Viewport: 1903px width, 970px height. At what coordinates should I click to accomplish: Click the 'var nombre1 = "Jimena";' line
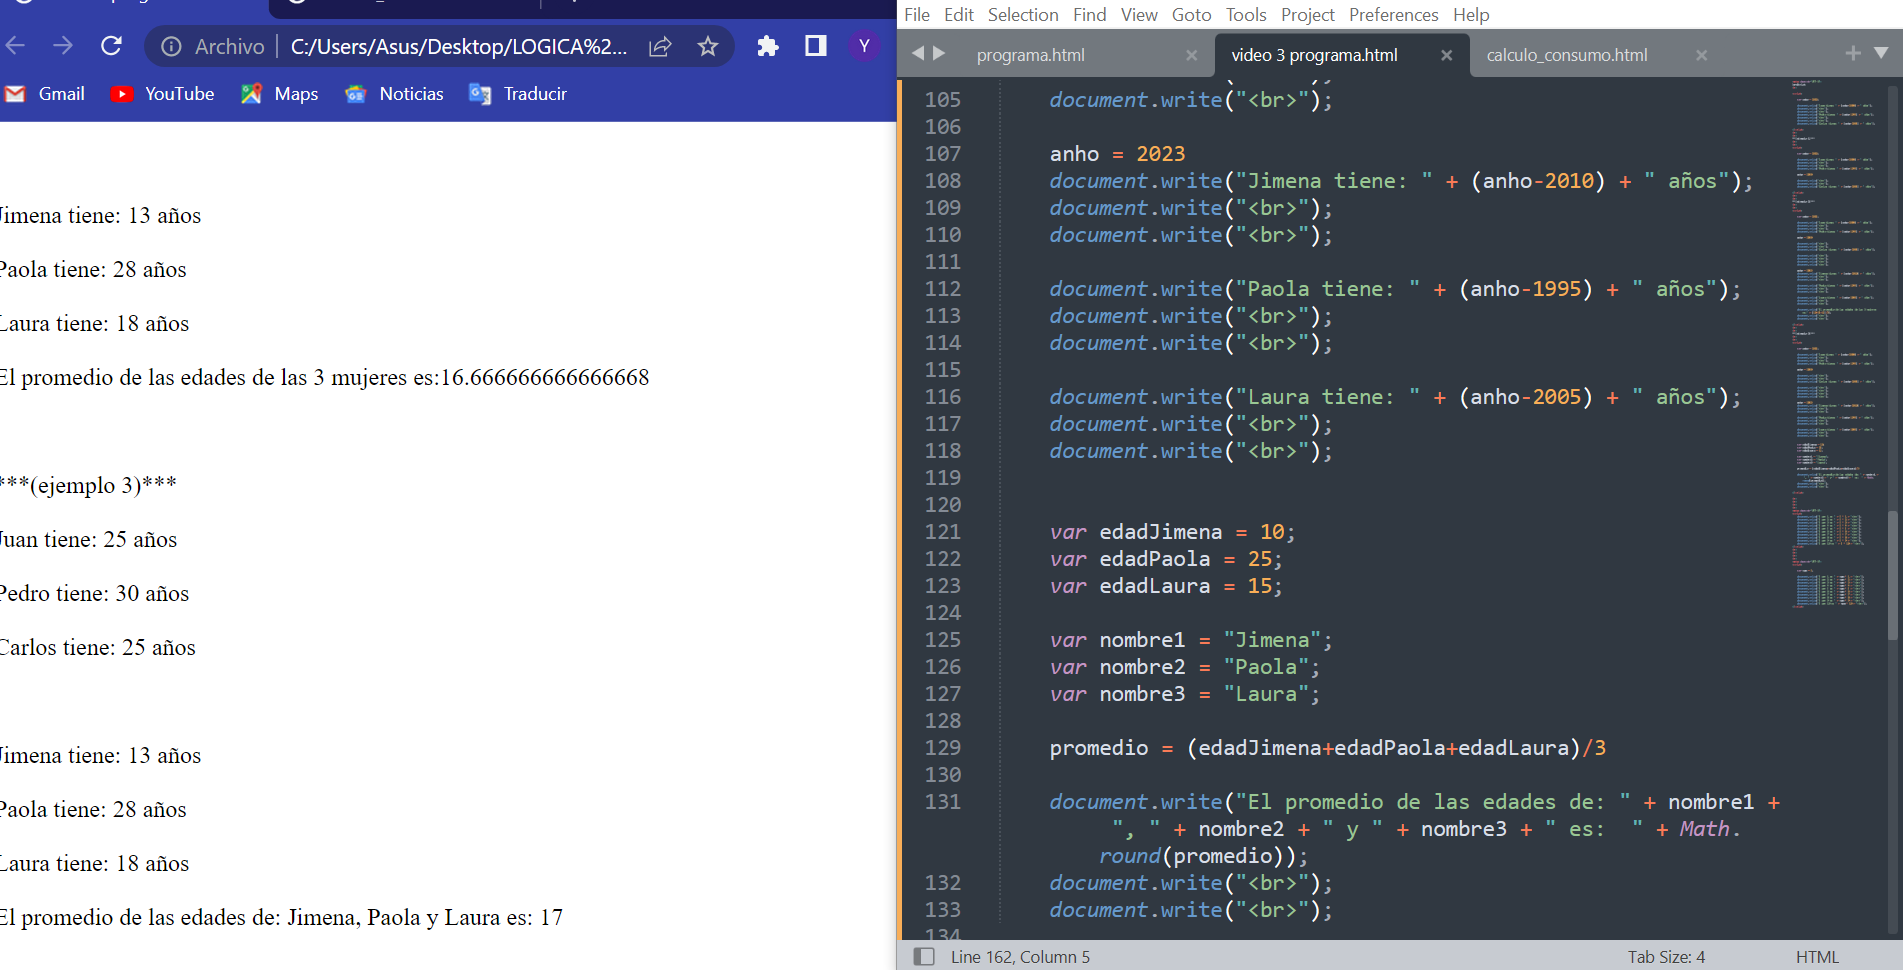coord(1191,640)
